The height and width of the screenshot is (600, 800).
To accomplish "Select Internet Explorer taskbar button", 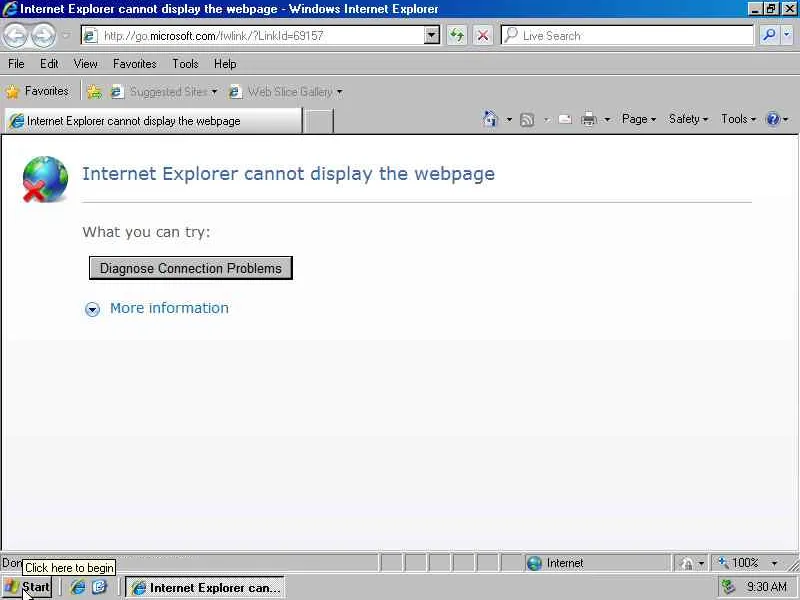I will (x=205, y=588).
